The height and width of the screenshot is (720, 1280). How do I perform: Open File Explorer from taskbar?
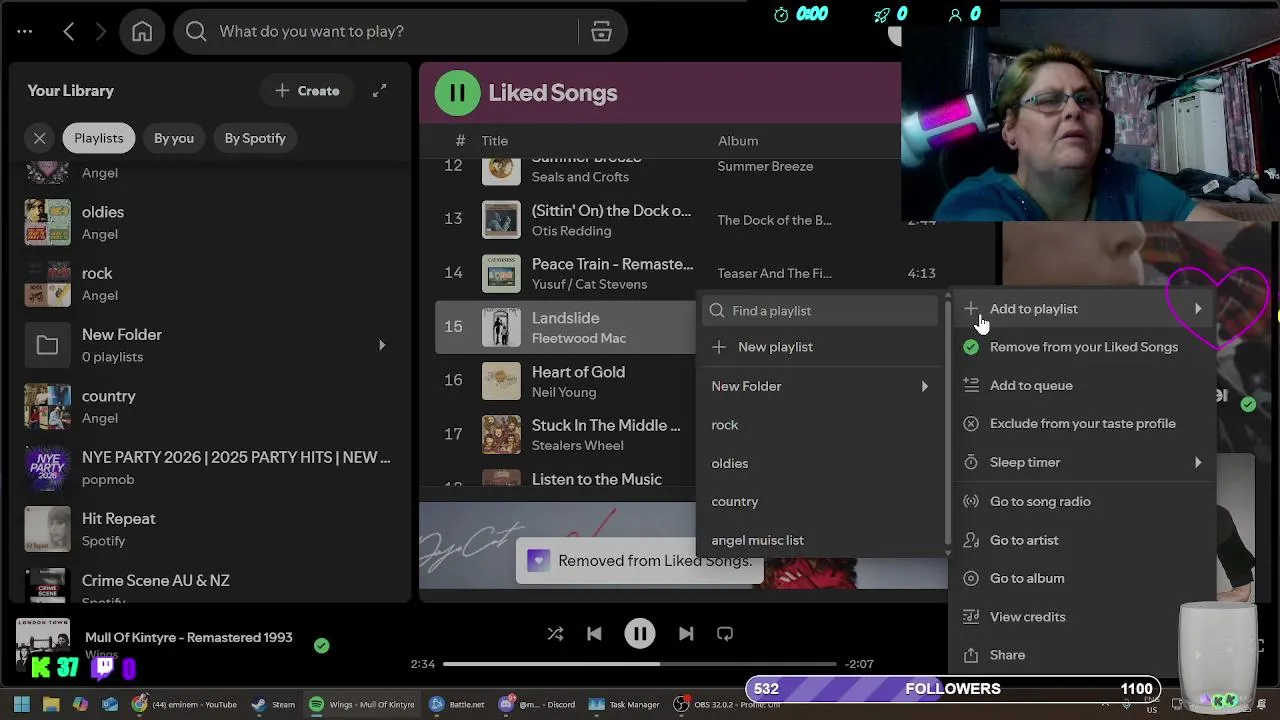click(51, 704)
